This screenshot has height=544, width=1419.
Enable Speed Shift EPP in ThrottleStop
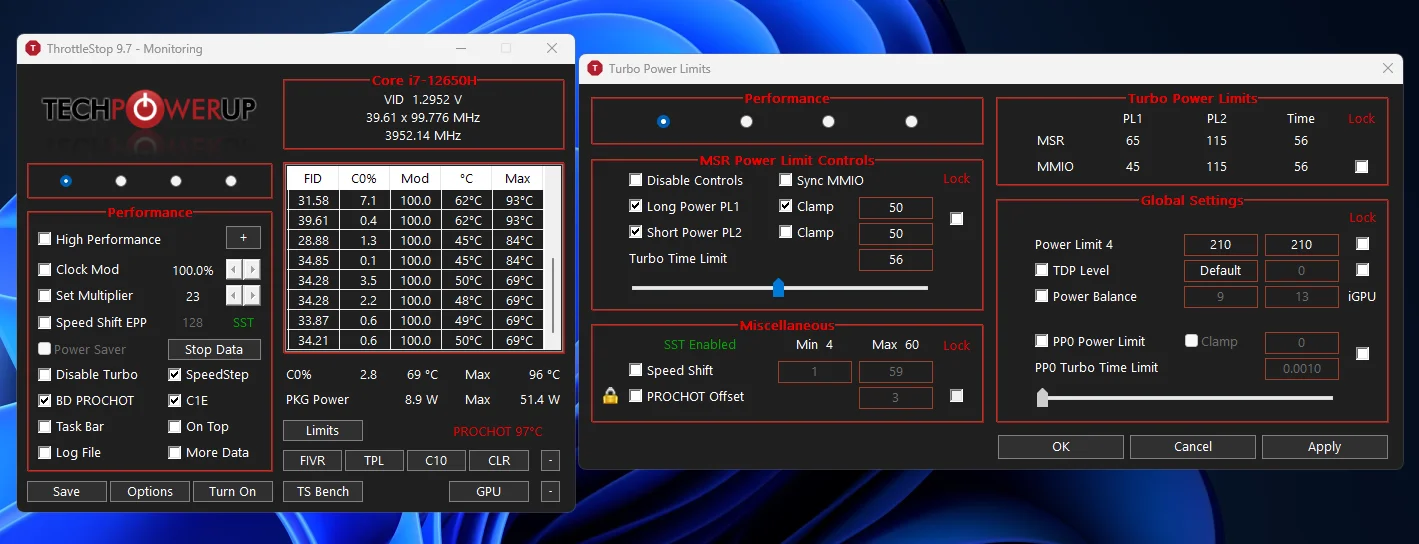pos(45,322)
